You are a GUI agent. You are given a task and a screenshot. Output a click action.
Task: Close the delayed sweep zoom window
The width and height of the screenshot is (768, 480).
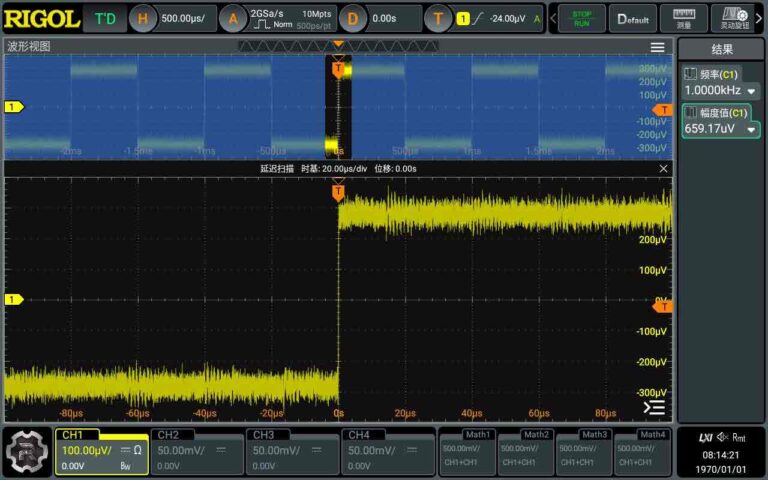coord(663,169)
